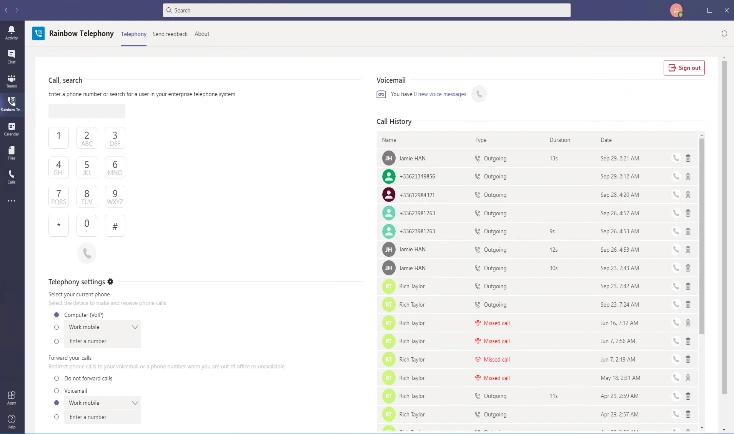Click the Duration column header
The image size is (734, 434).
pos(560,140)
